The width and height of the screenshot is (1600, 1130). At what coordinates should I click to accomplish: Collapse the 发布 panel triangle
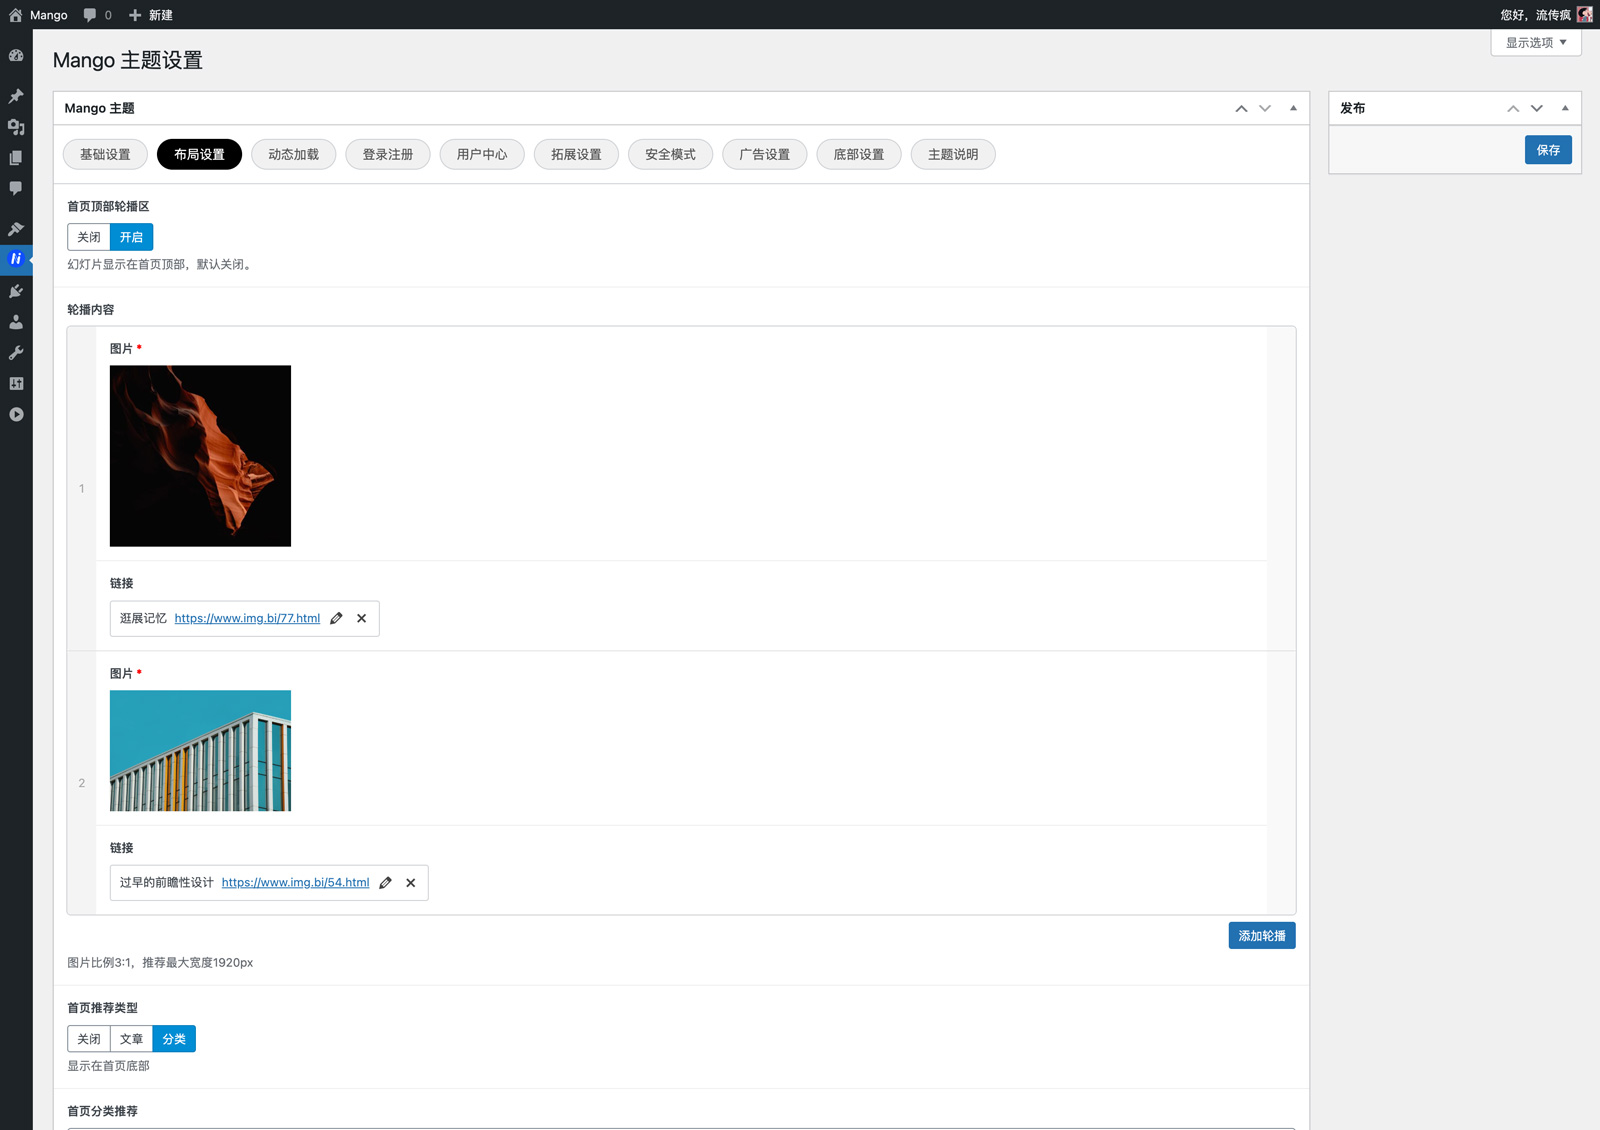(x=1565, y=108)
